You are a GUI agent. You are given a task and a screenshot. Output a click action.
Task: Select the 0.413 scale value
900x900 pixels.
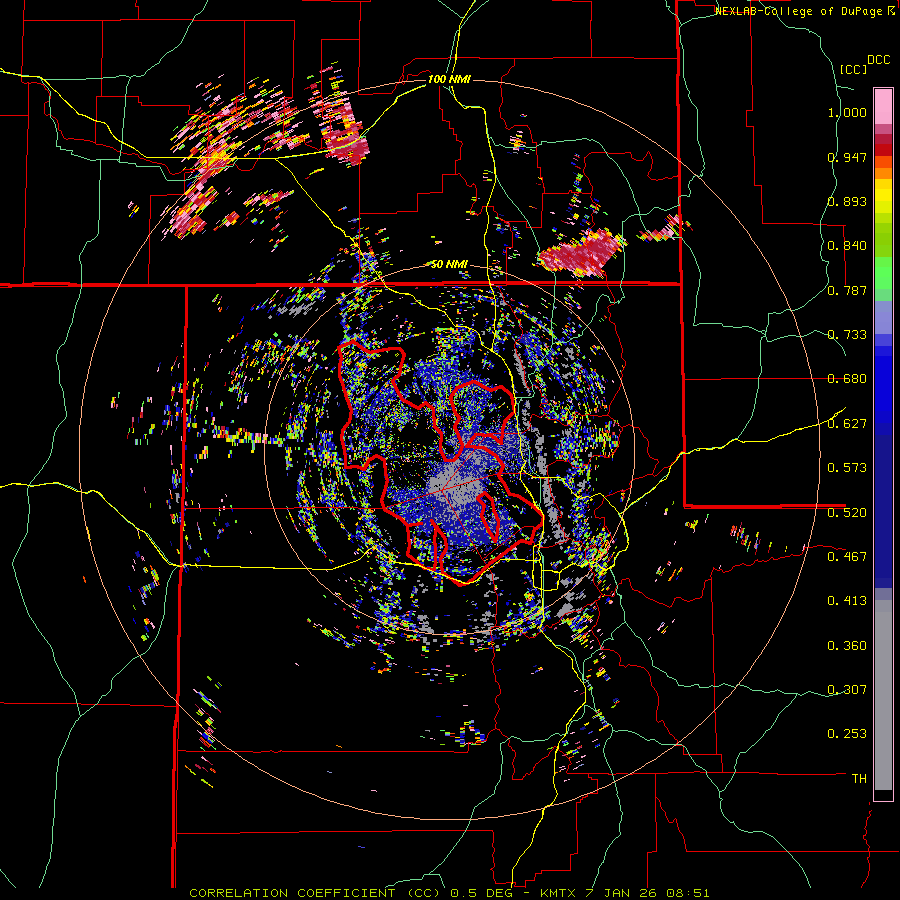847,601
